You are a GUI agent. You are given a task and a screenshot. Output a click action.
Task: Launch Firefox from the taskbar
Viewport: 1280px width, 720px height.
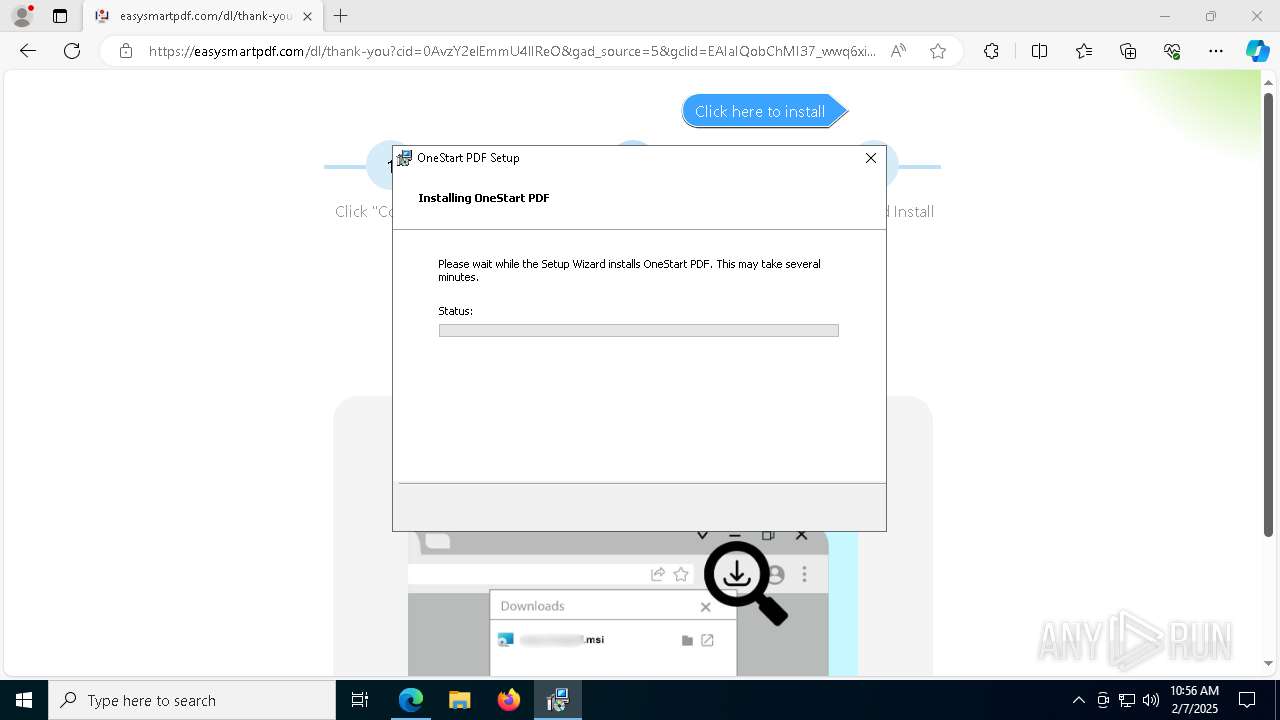pos(509,700)
